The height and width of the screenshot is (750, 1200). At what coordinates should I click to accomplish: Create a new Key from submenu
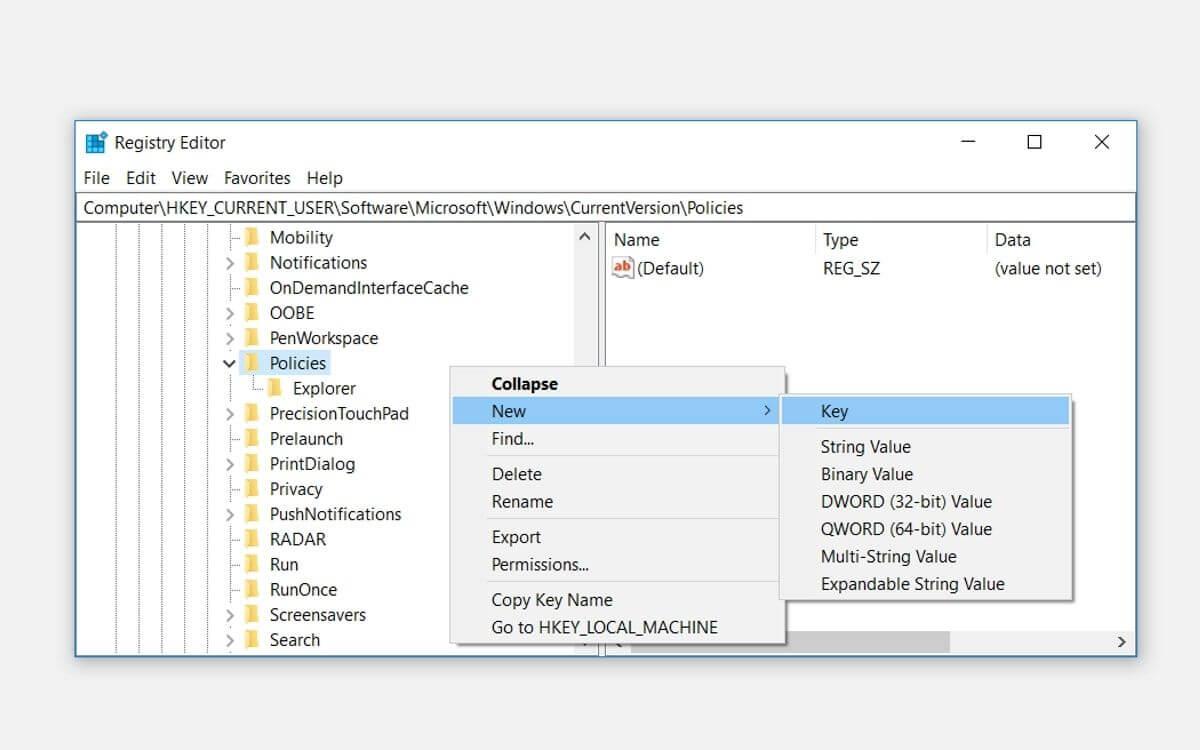pos(925,411)
